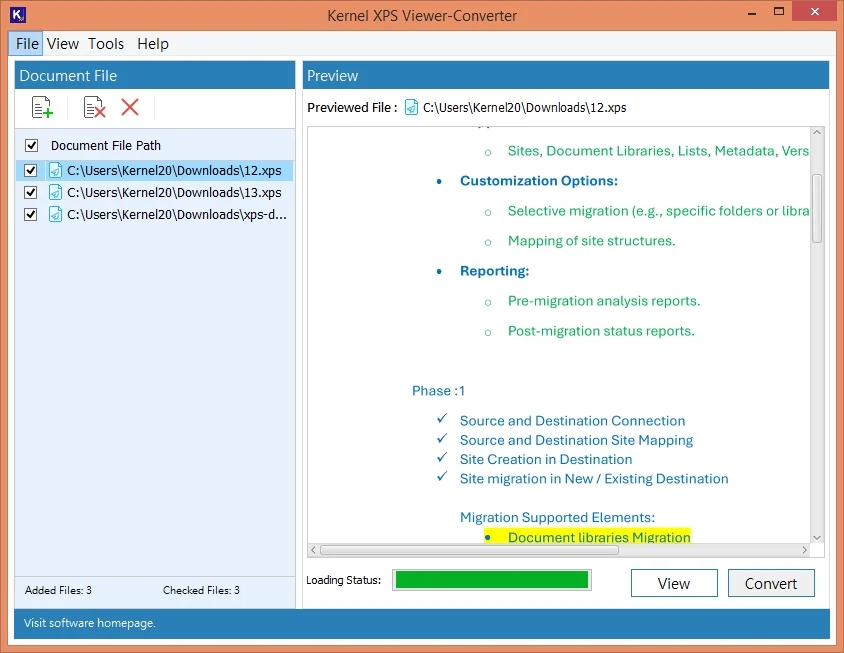
Task: Click the XPS file icon beside 12.xps row
Action: coord(55,171)
